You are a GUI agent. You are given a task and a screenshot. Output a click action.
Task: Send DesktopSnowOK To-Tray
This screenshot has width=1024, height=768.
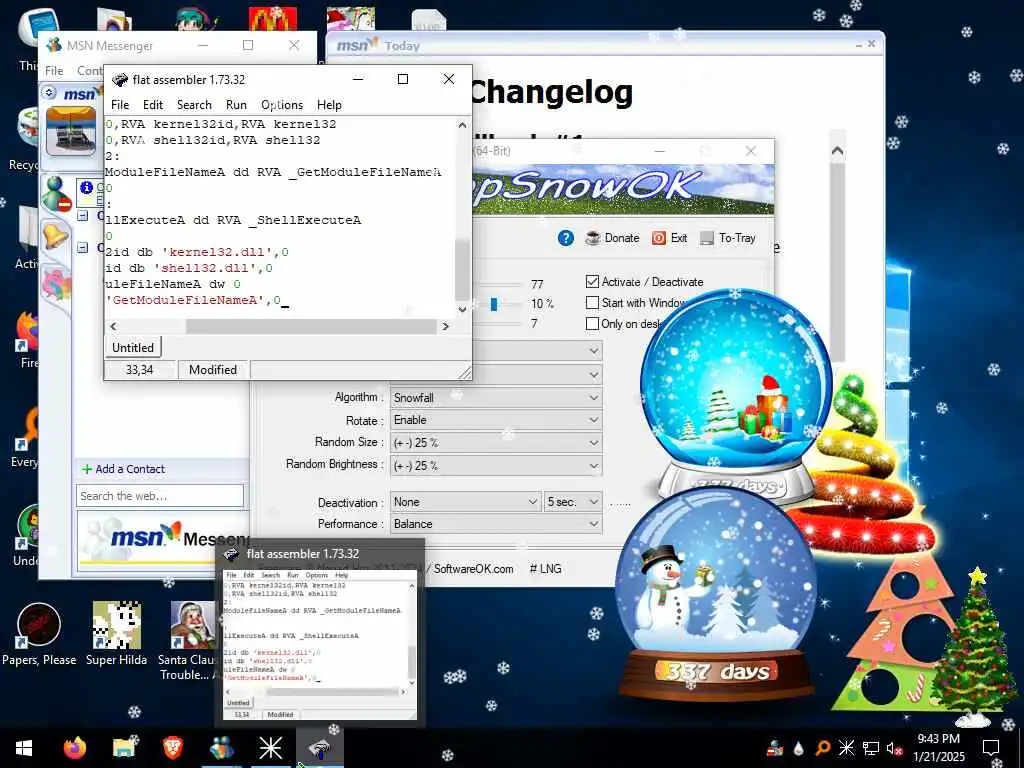pos(728,238)
